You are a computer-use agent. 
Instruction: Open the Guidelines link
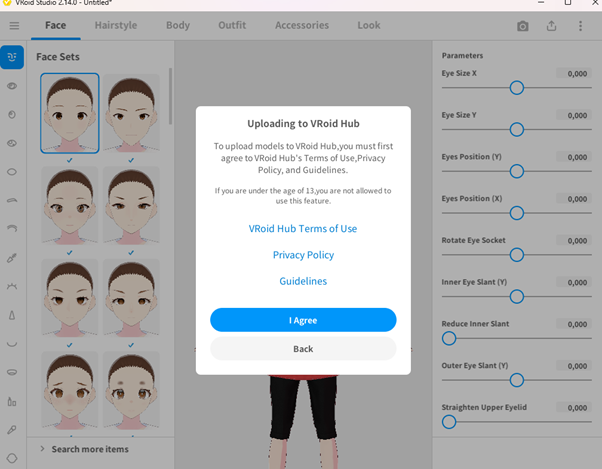[303, 281]
